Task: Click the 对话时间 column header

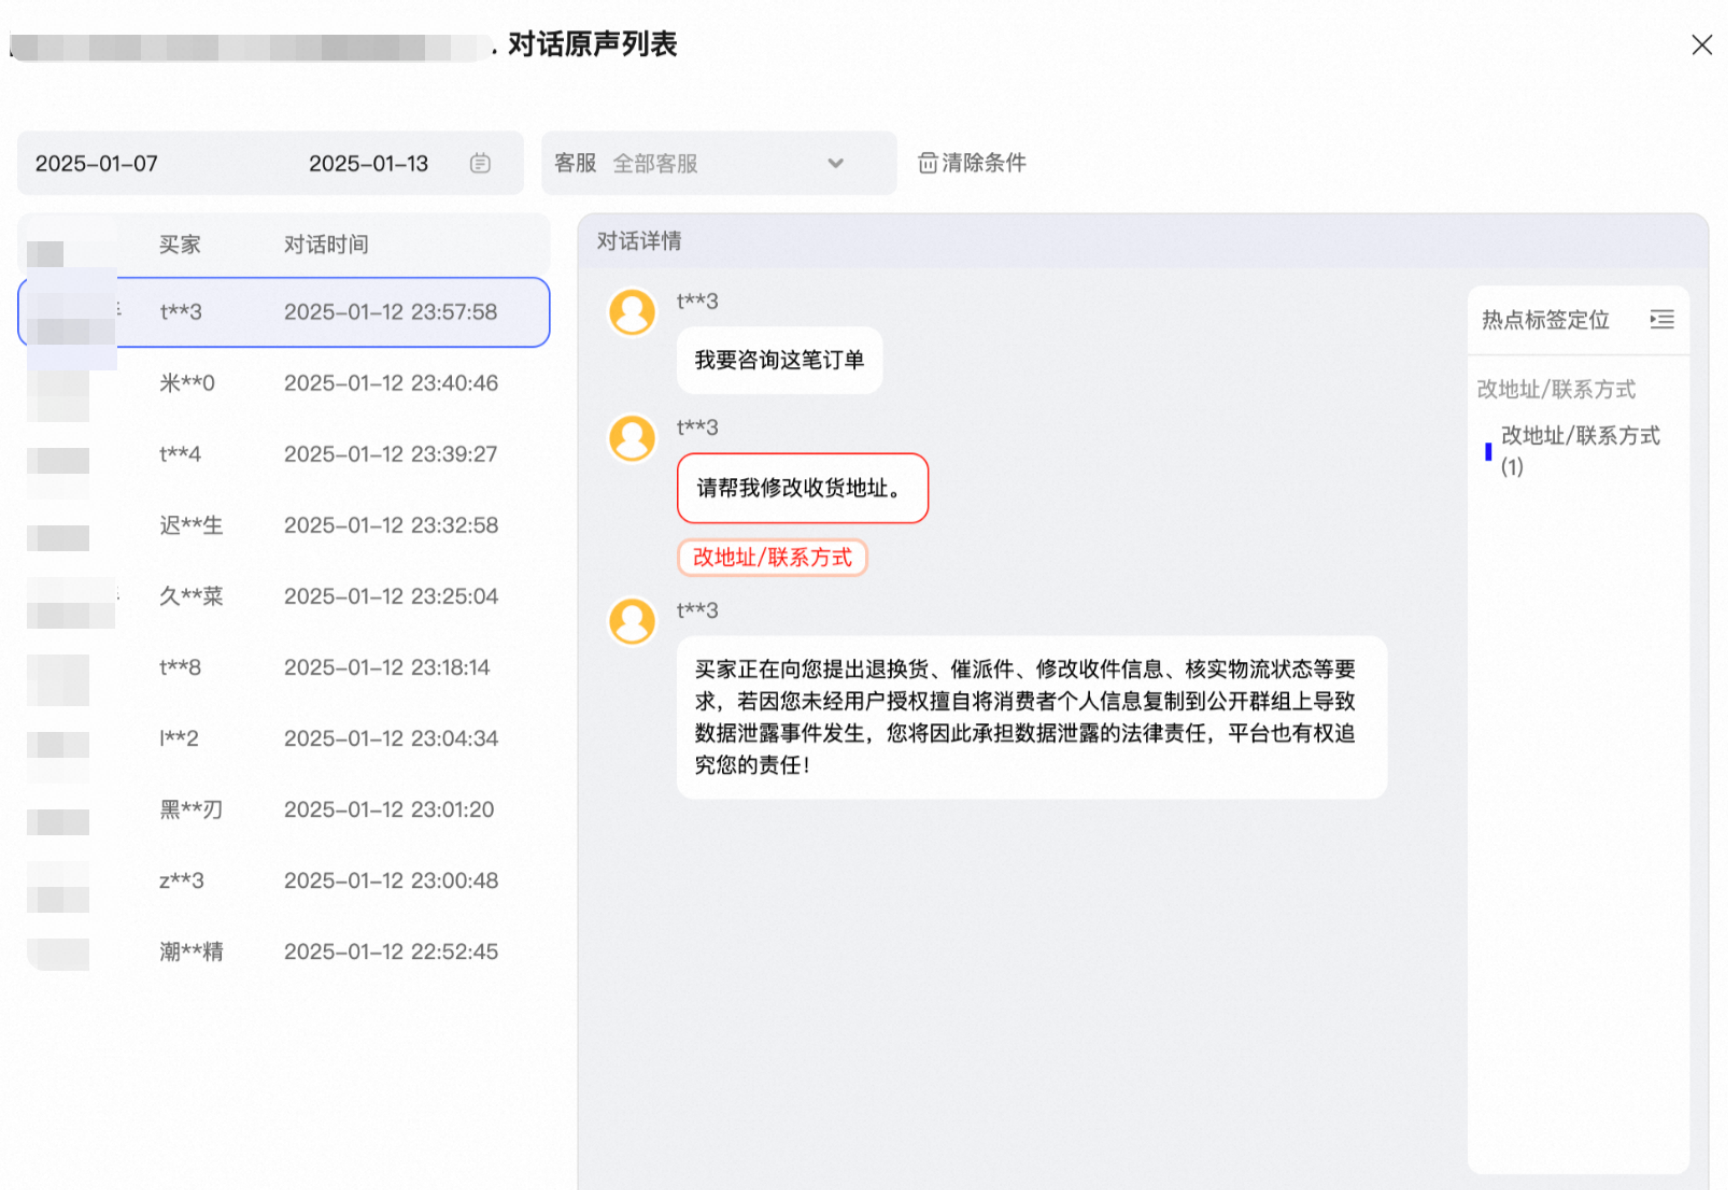Action: [326, 244]
